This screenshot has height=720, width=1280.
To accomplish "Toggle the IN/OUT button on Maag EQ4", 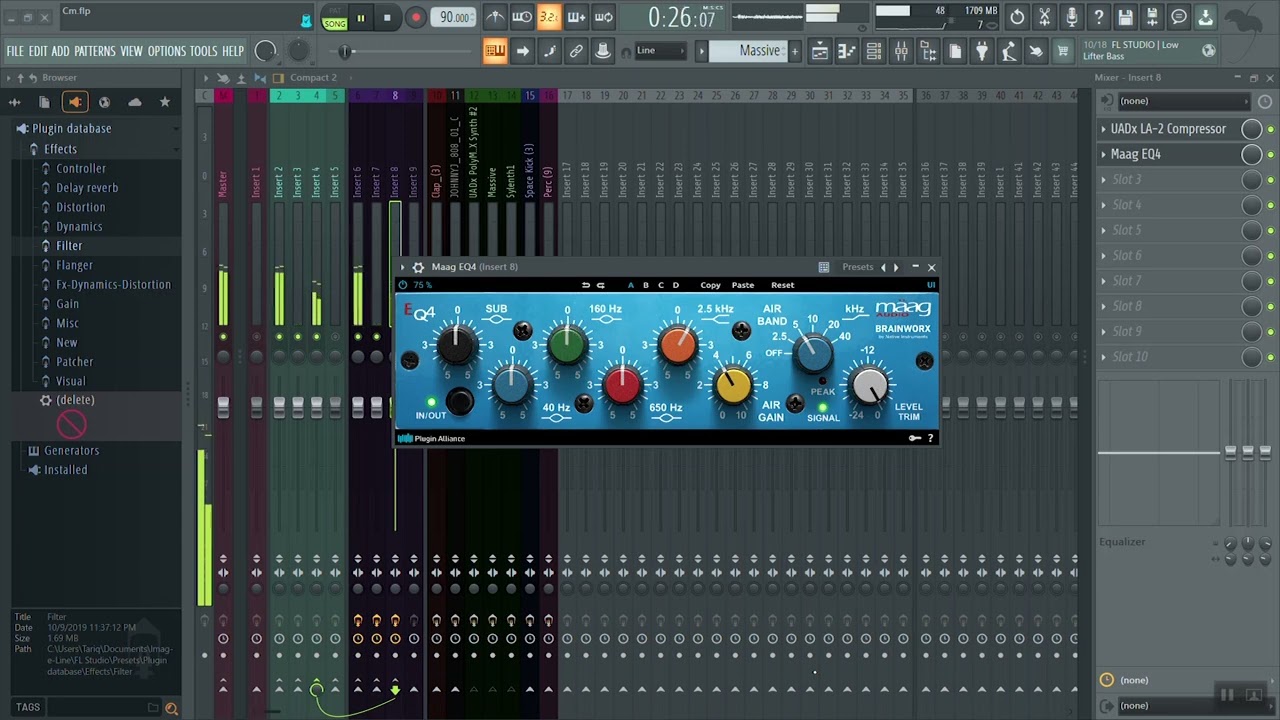I will click(459, 401).
